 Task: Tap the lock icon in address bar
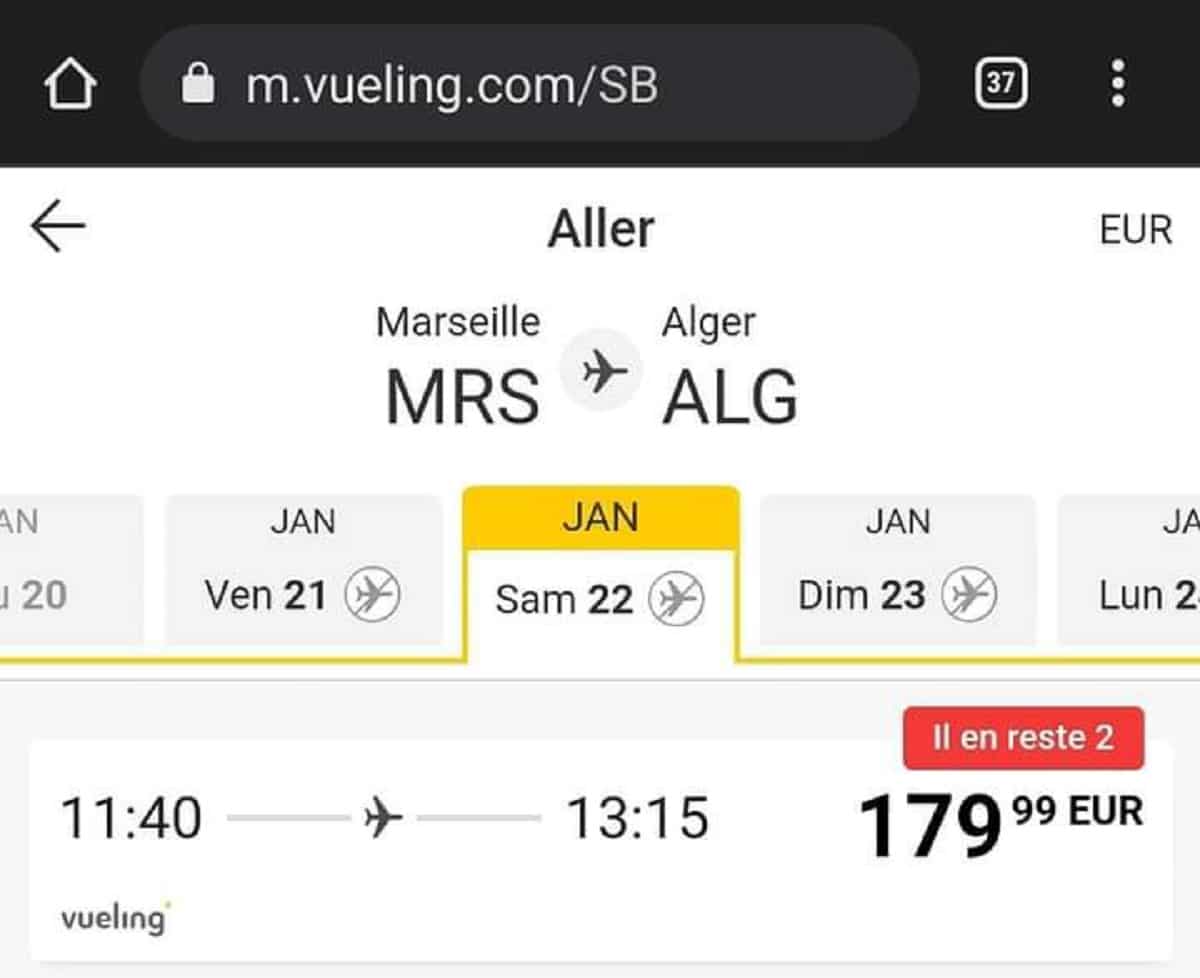tap(198, 85)
